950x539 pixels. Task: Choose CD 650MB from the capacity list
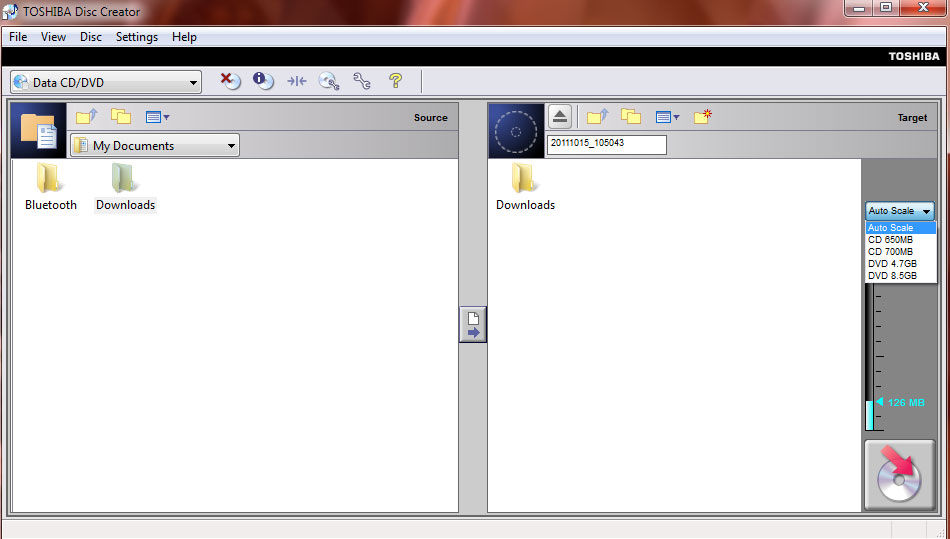[900, 240]
